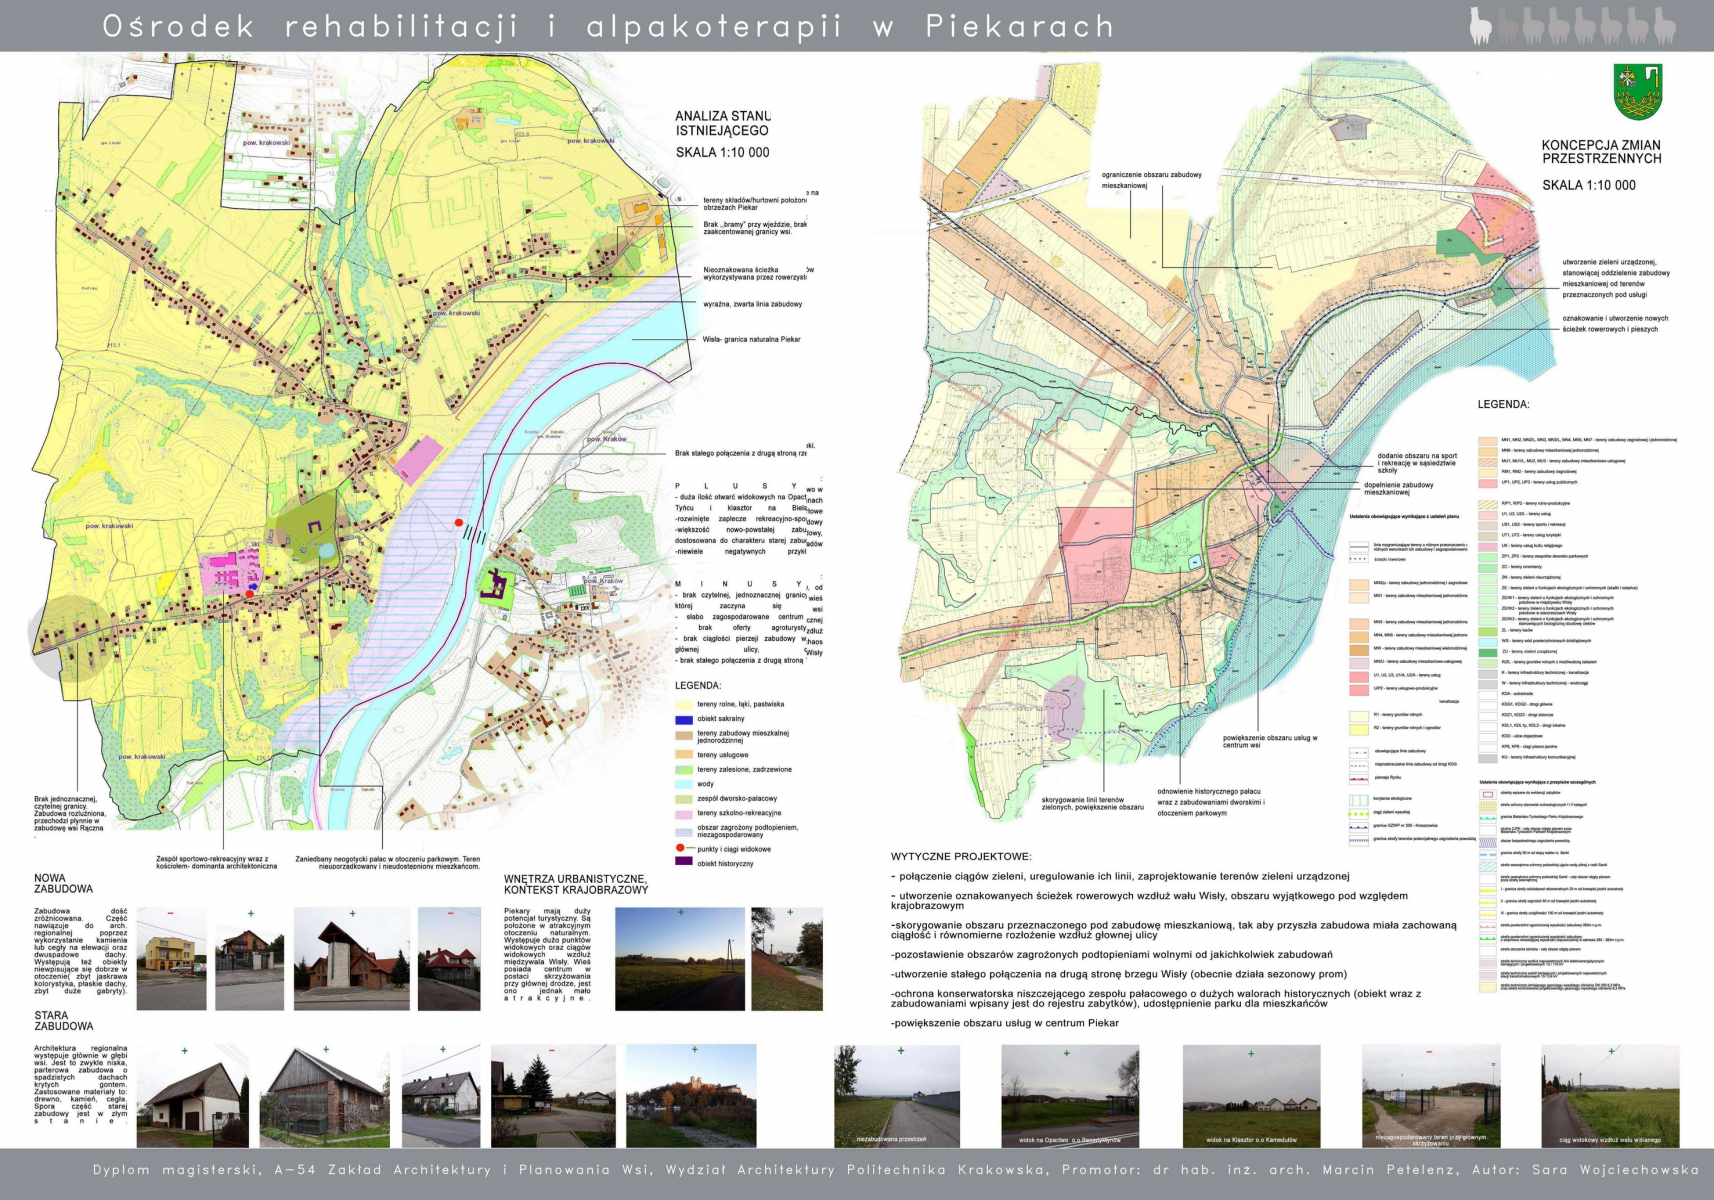Click the blue 'obiekt sakralny' legend swatch
The width and height of the screenshot is (1714, 1200).
click(684, 718)
